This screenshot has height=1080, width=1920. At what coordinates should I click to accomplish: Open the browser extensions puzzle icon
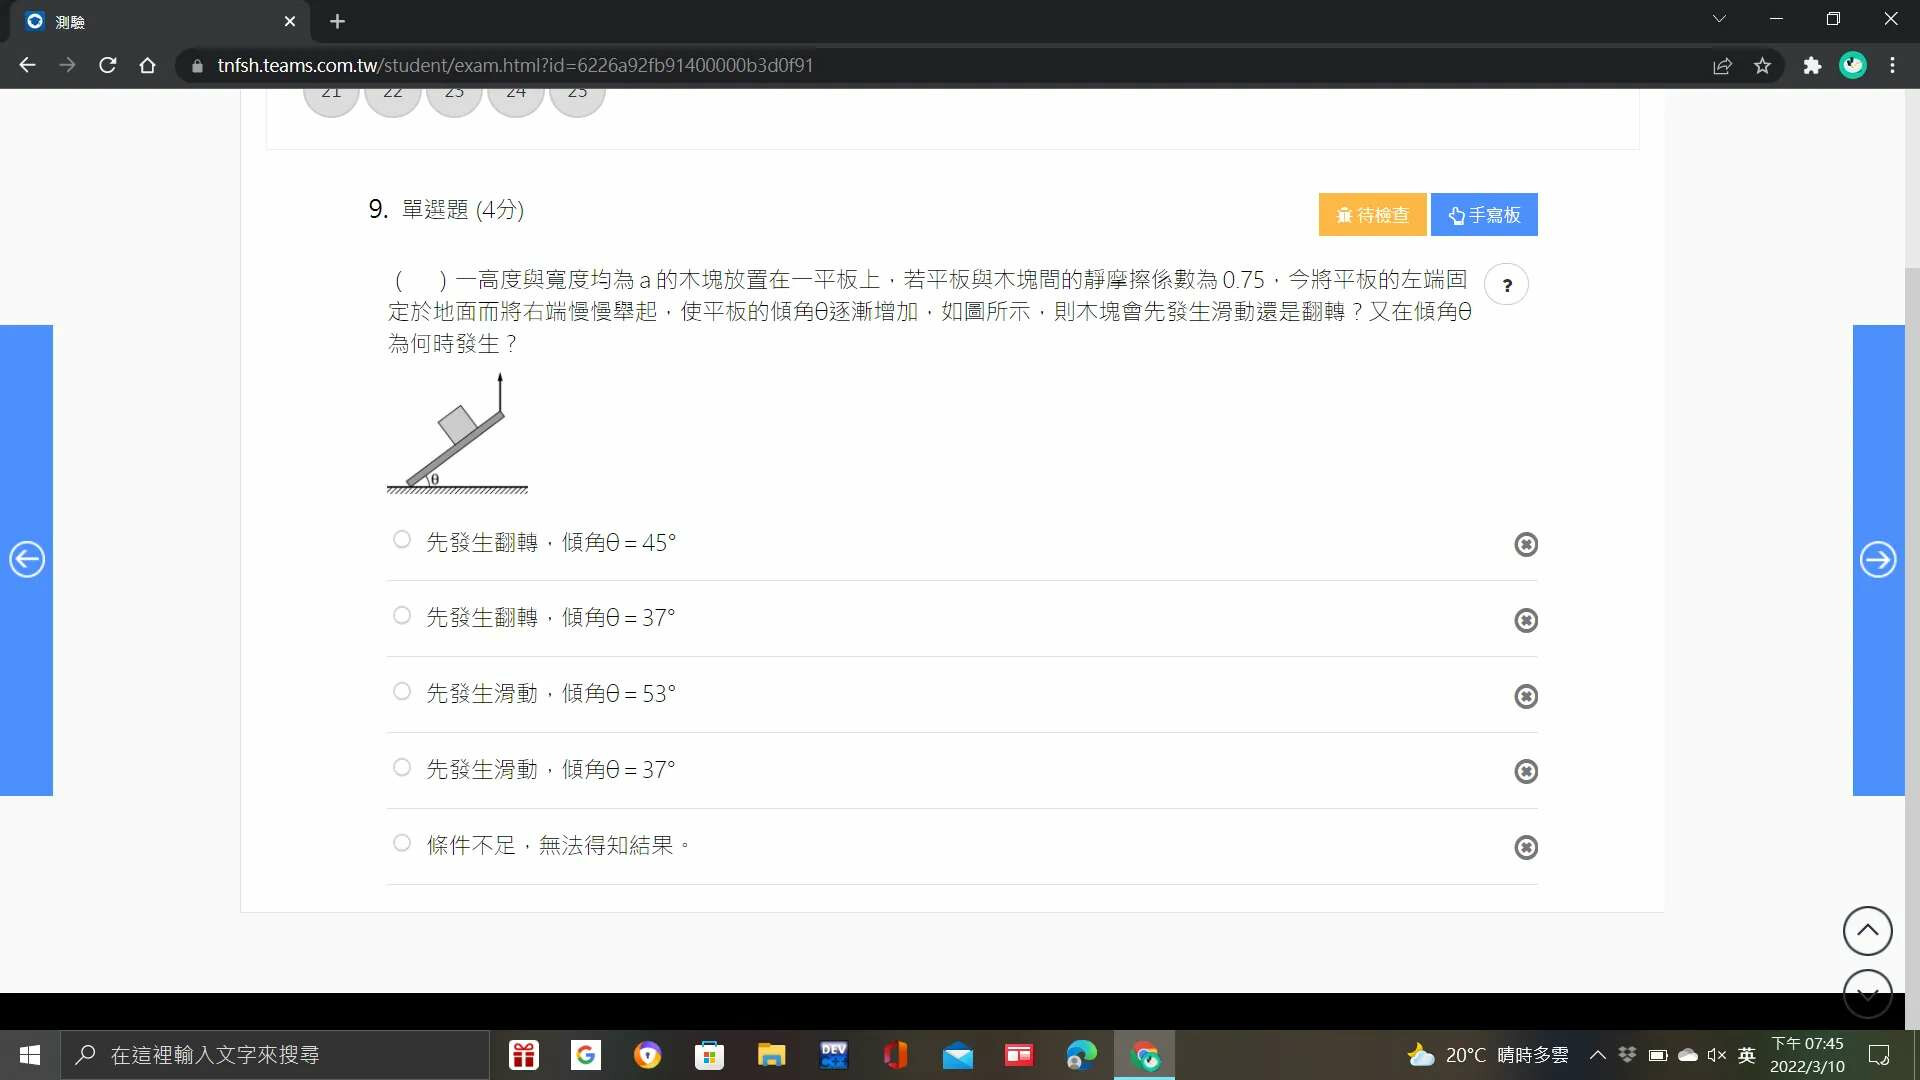pyautogui.click(x=1812, y=66)
